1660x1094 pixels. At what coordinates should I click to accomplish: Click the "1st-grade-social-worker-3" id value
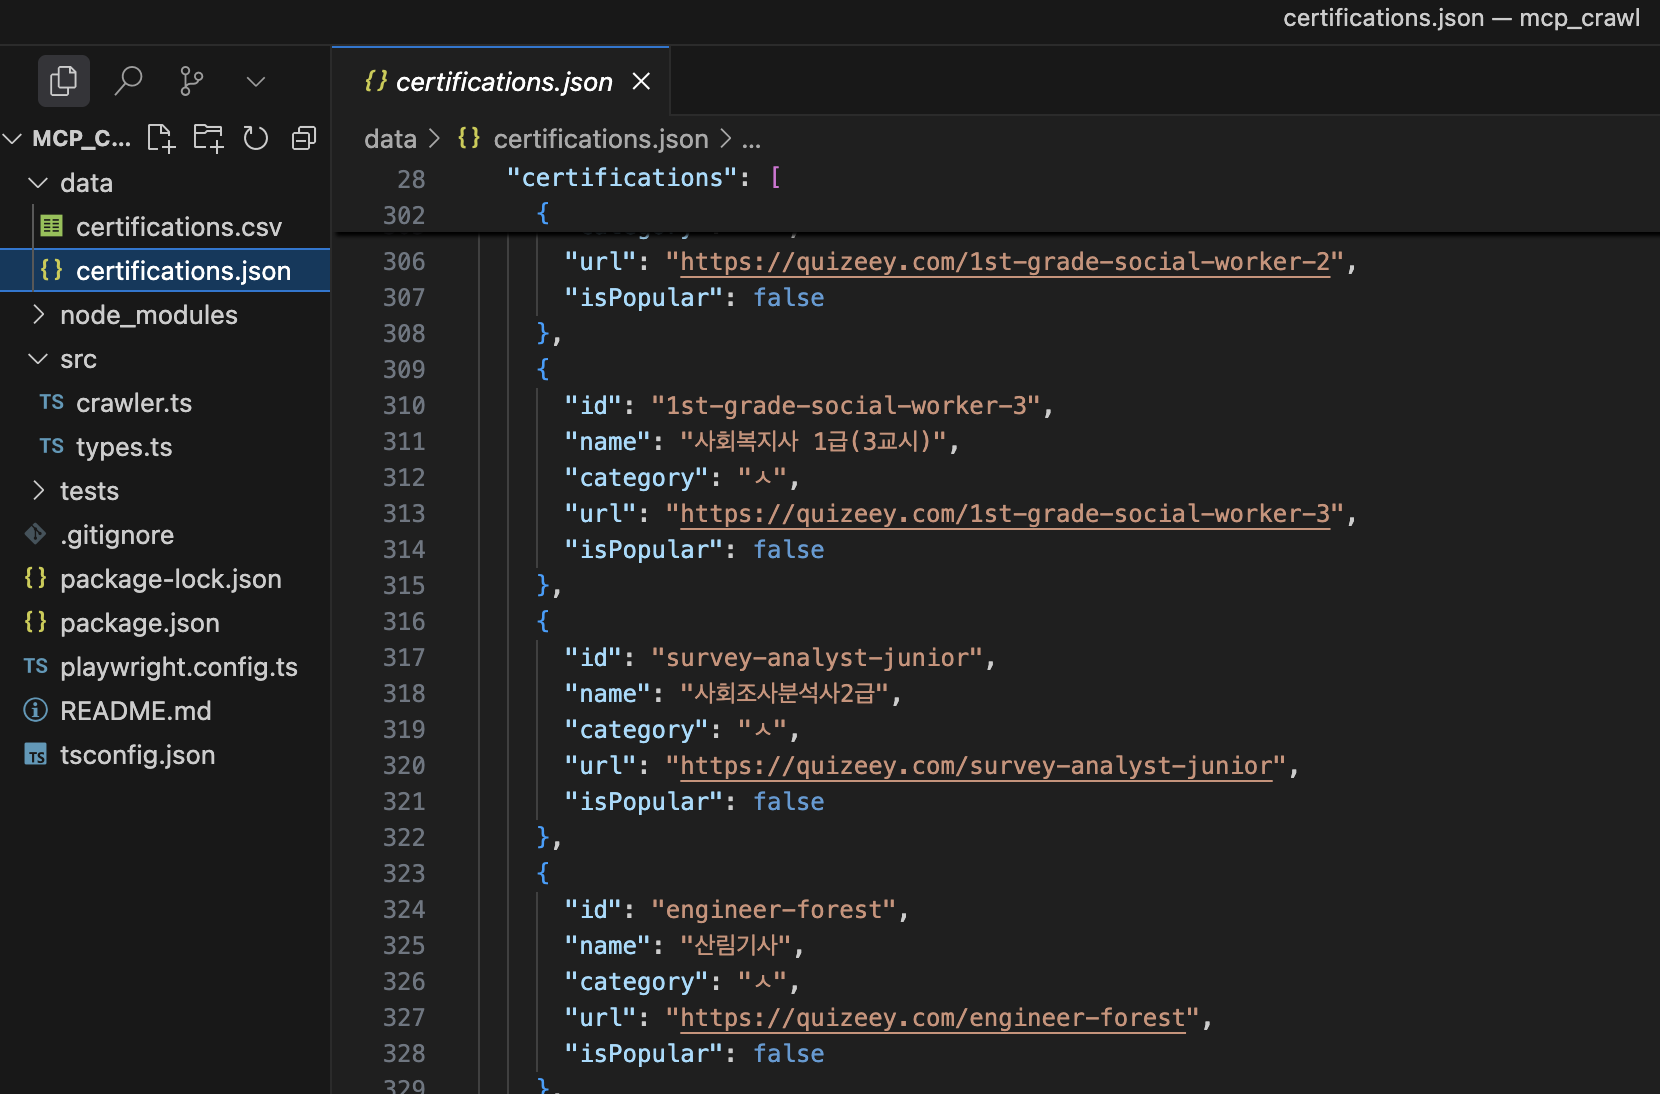point(846,406)
